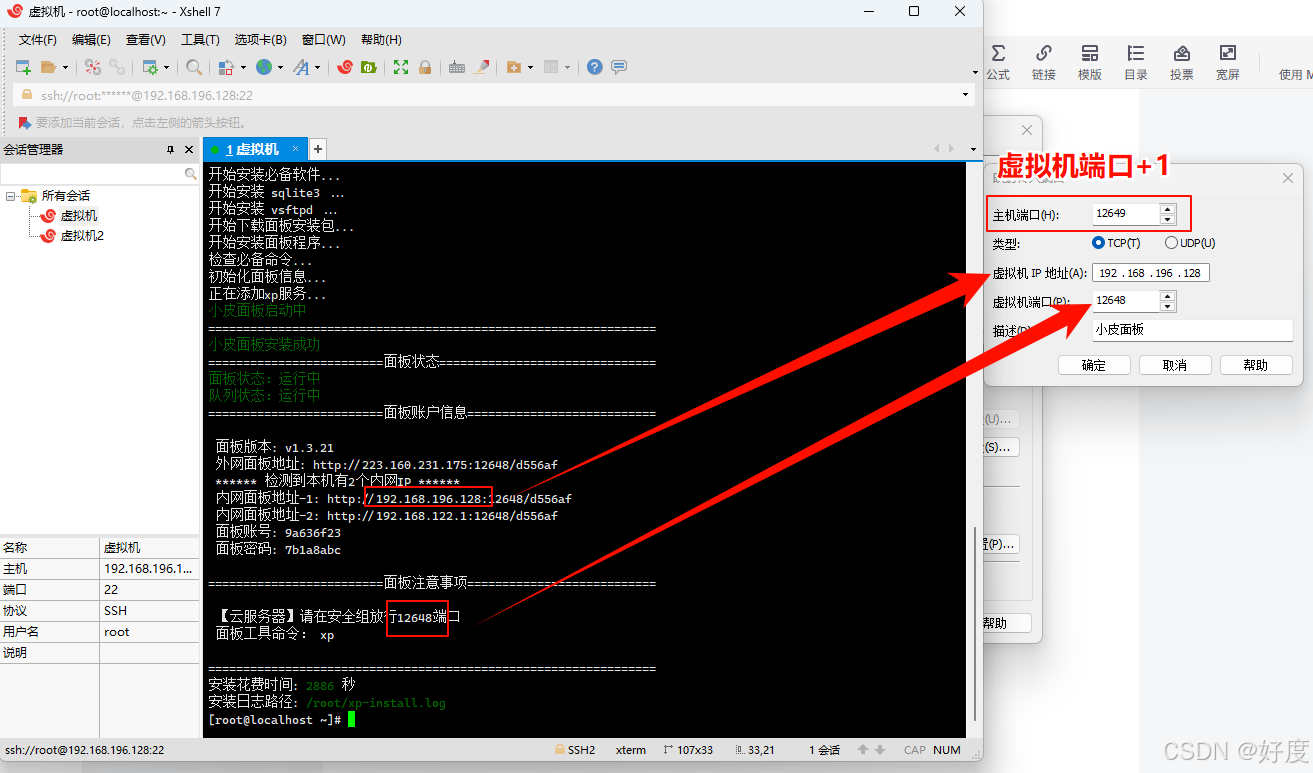Viewport: 1313px width, 773px height.
Task: Open Help via blue question icon
Action: (595, 67)
